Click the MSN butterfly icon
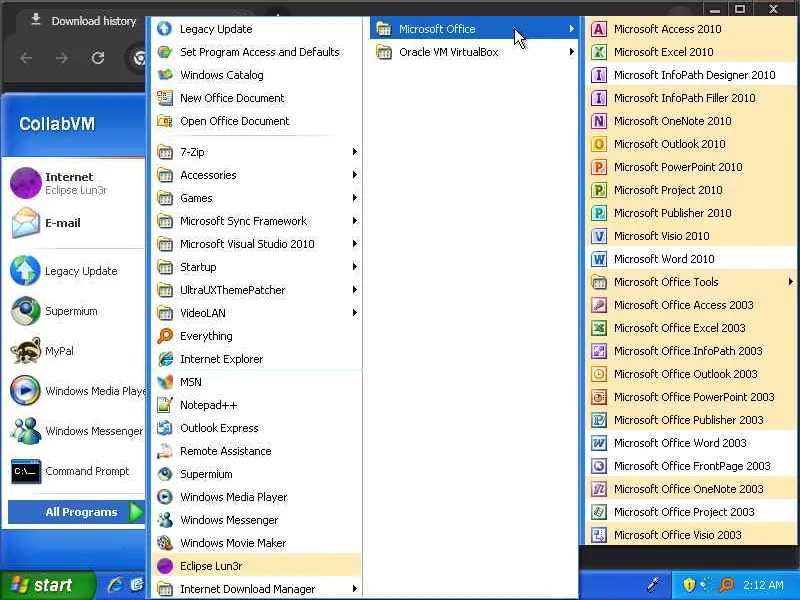This screenshot has width=800, height=600. (165, 382)
